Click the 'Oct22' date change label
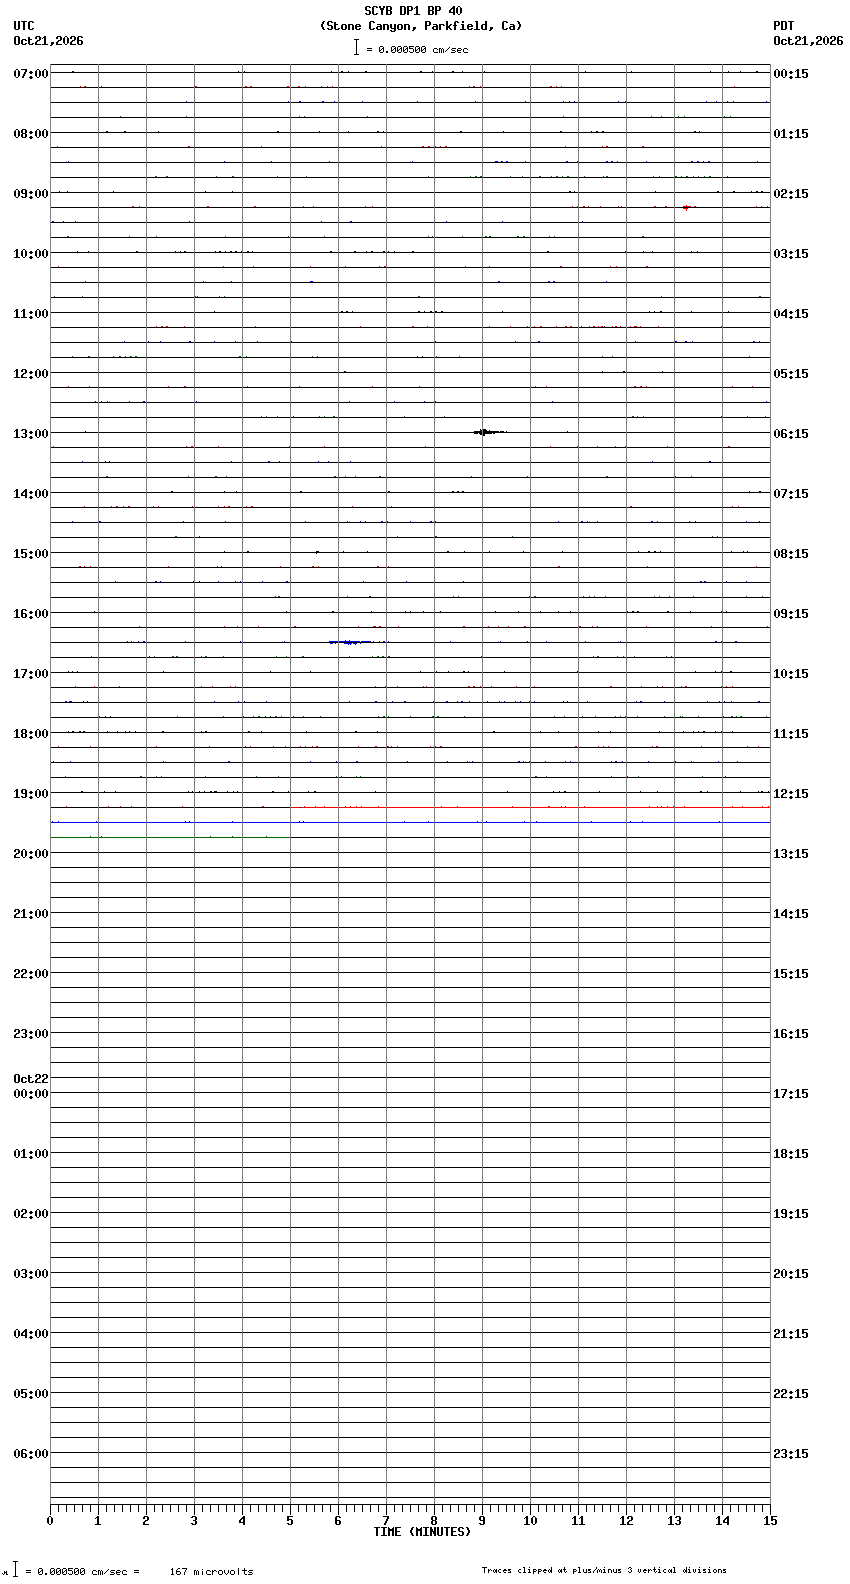850x1584 pixels. 31,1079
